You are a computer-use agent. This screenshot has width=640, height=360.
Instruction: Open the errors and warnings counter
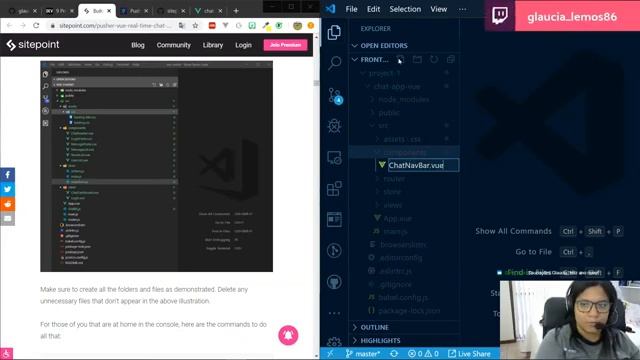point(423,353)
